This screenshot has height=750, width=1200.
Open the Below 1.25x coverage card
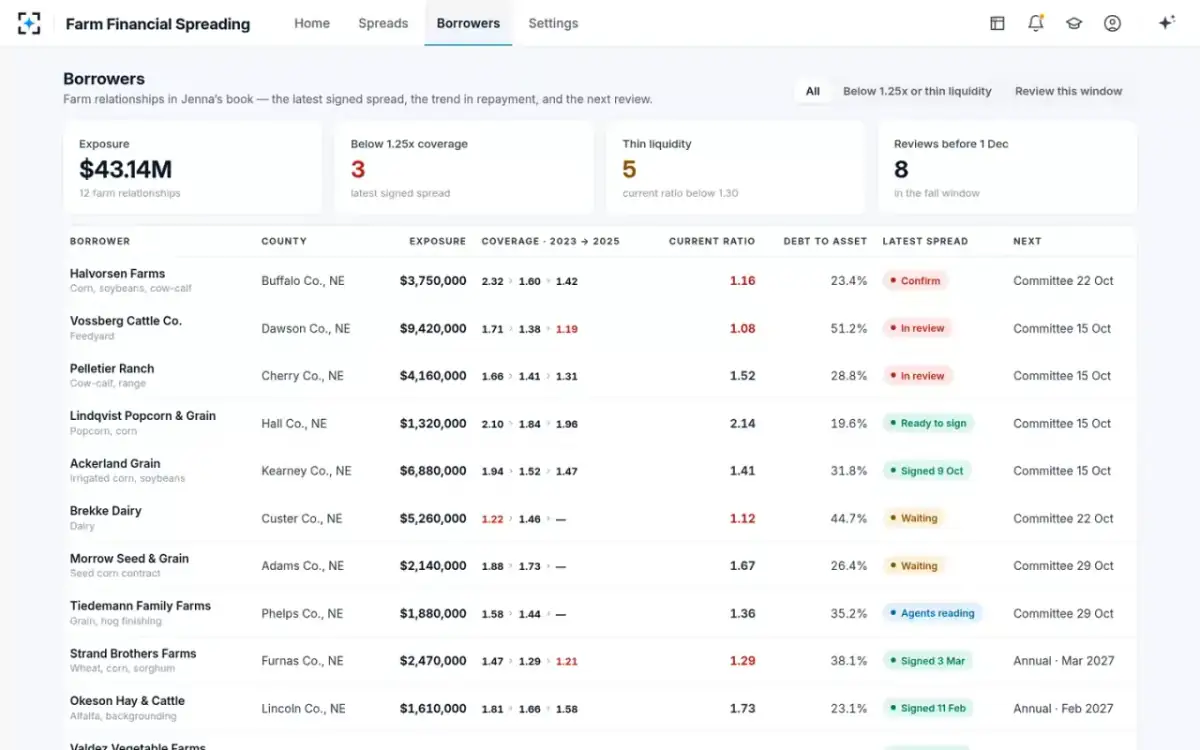[464, 168]
